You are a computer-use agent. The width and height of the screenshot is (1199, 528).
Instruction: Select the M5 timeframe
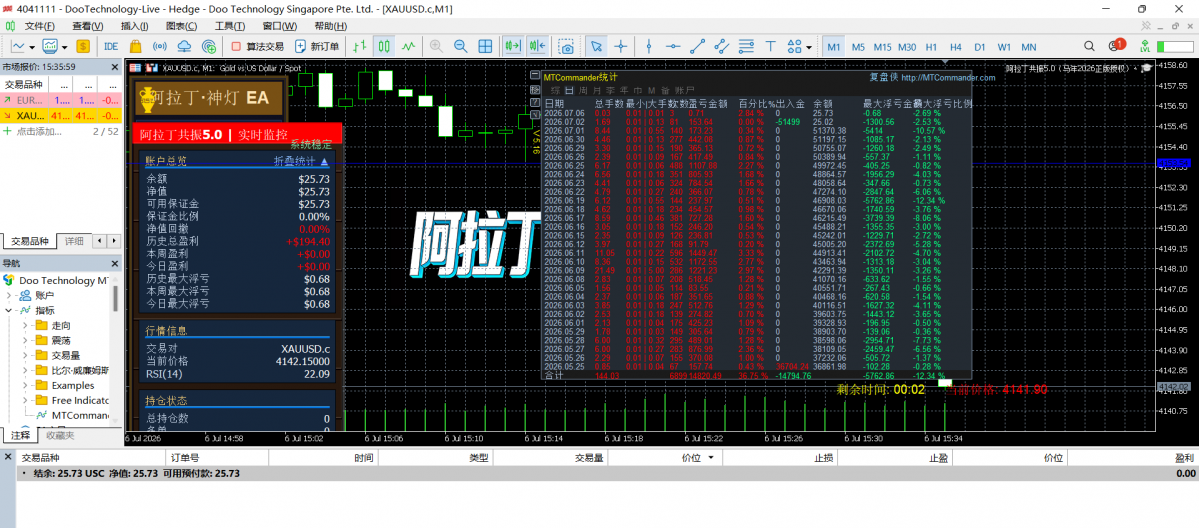click(859, 47)
